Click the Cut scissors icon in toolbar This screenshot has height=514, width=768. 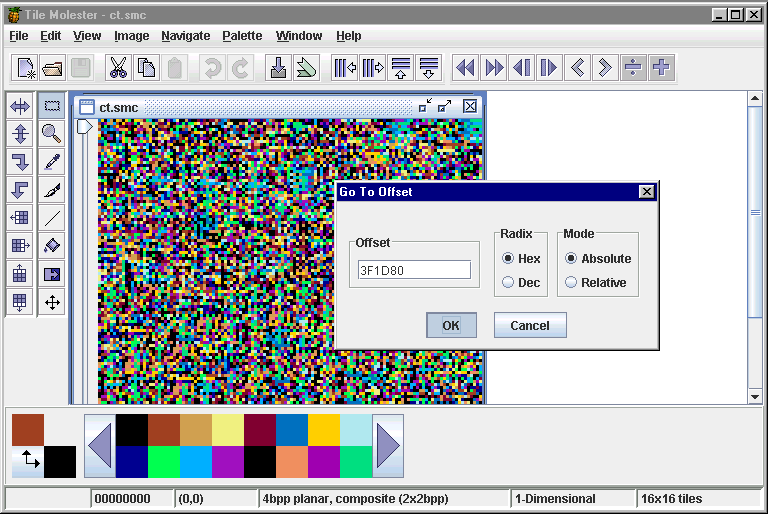pyautogui.click(x=118, y=68)
